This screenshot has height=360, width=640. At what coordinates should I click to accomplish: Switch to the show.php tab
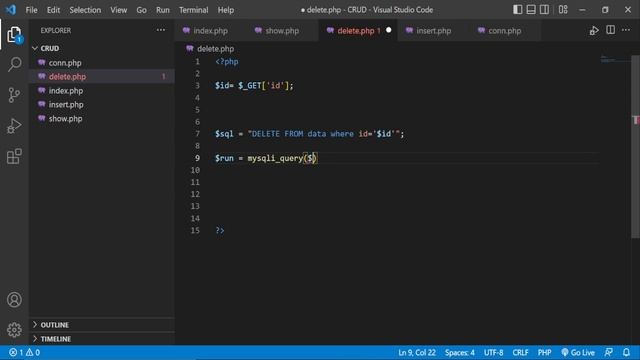(x=282, y=31)
